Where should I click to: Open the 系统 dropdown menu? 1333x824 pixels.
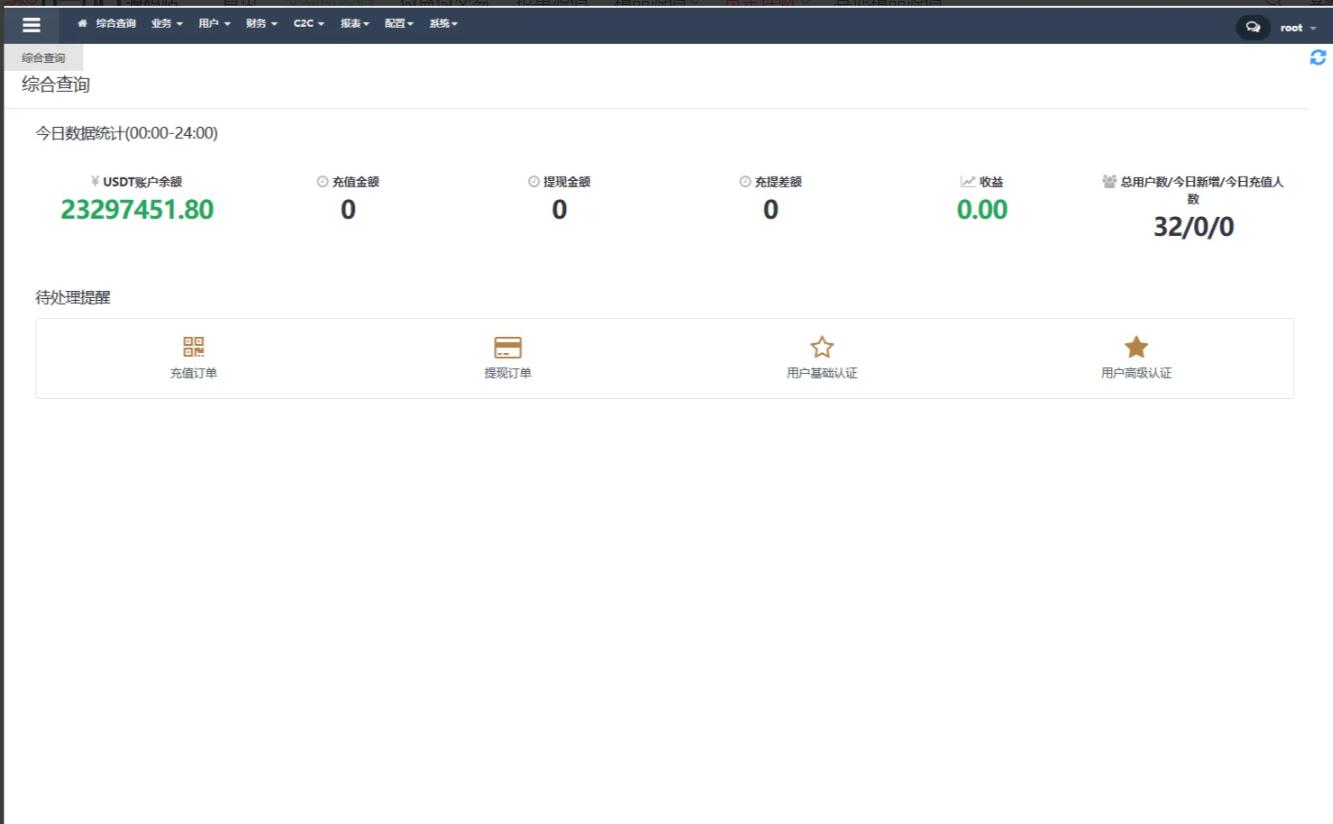pos(444,24)
